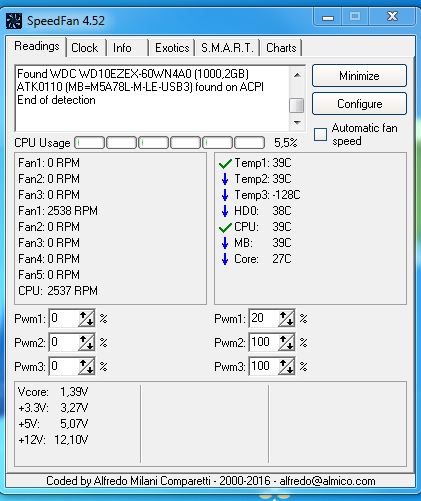Click the 'Fan1: 2538 RPM' reading
This screenshot has width=421, height=501.
point(58,211)
